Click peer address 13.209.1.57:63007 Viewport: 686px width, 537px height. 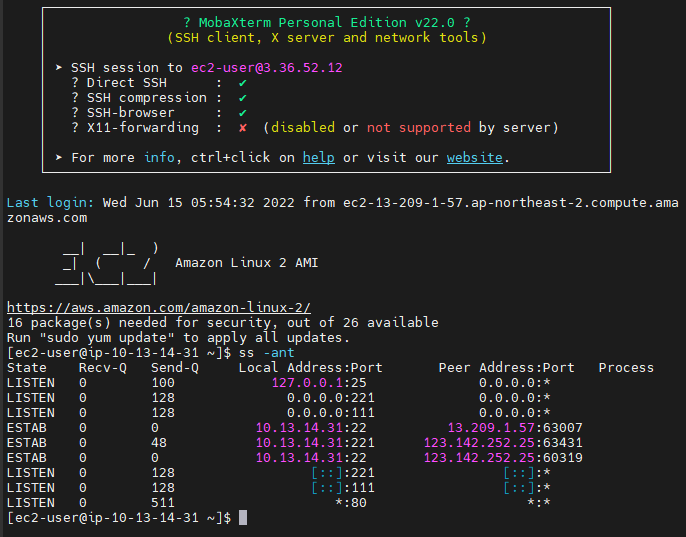(515, 428)
